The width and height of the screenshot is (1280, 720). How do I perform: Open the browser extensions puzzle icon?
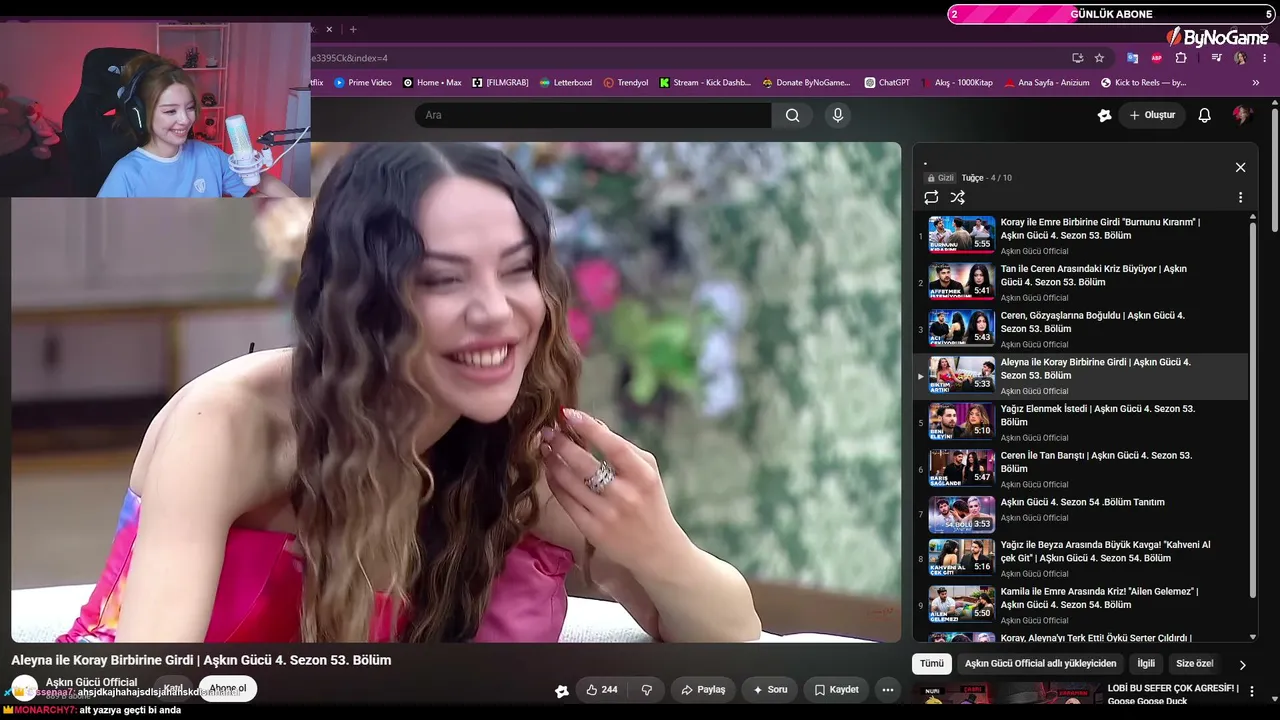(x=1181, y=58)
